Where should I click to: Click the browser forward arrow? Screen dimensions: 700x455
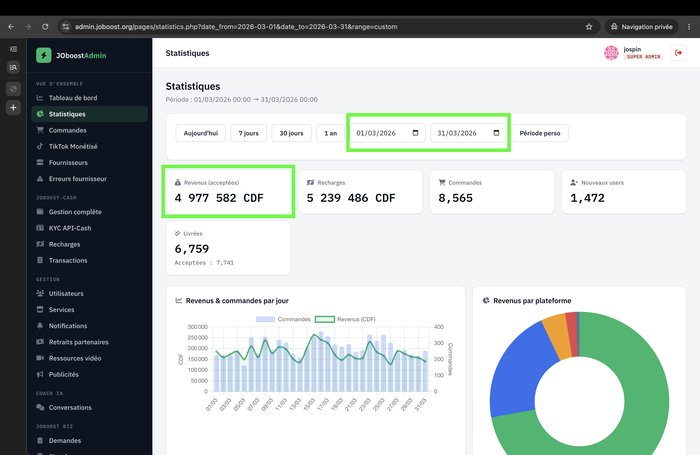point(28,27)
